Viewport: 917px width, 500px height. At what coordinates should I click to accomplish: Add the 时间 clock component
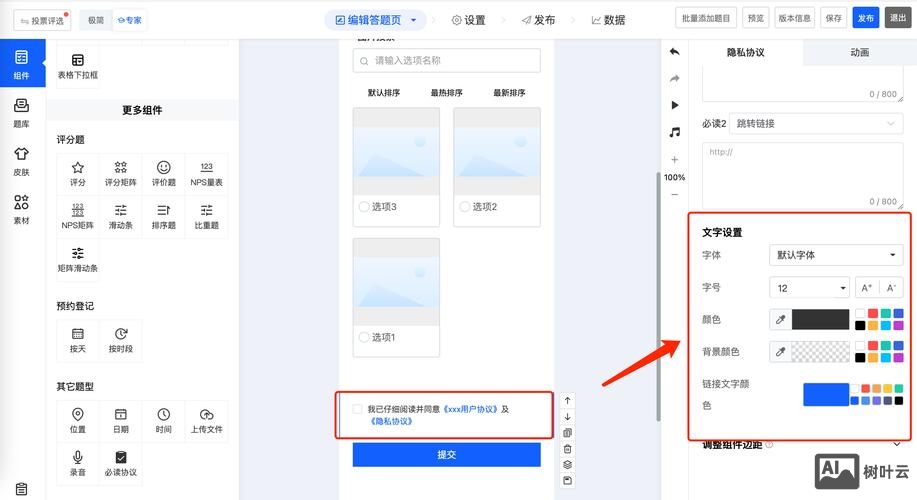coord(164,420)
